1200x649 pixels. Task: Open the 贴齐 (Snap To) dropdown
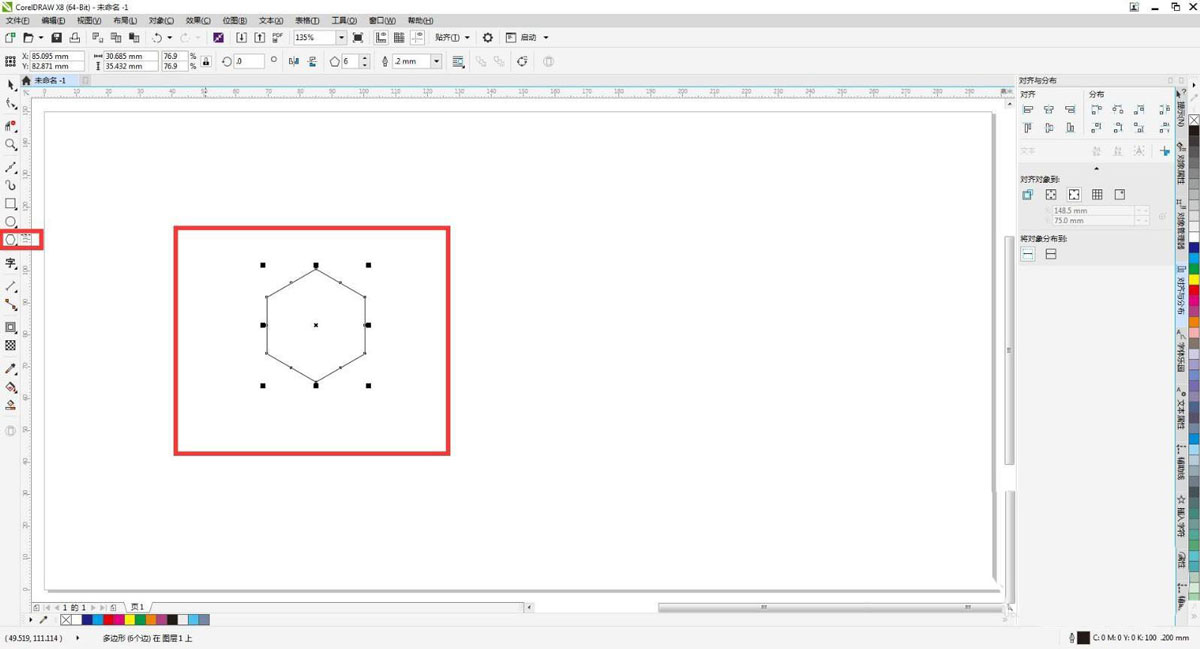452,38
